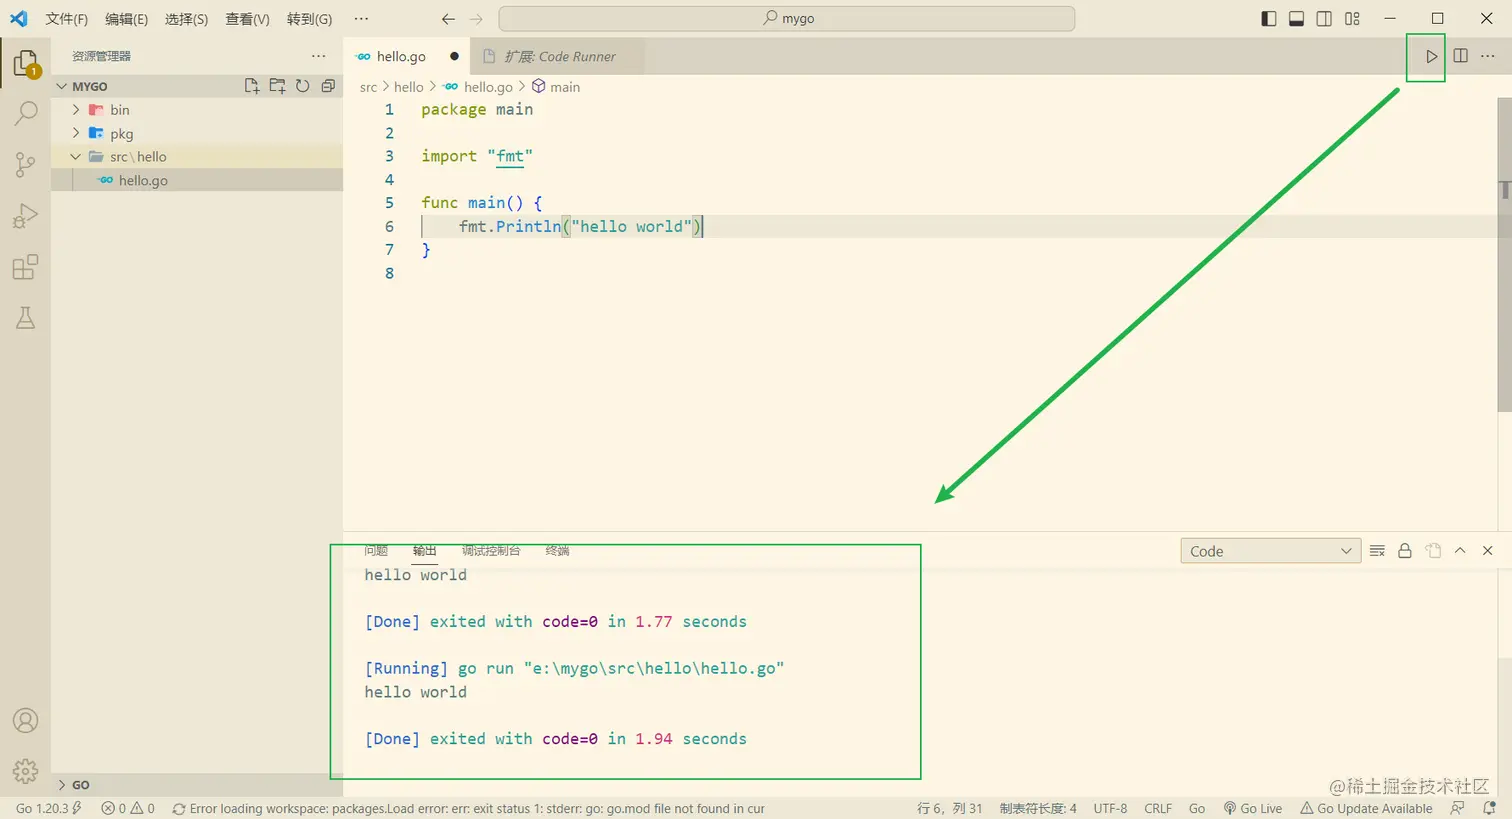This screenshot has height=819, width=1512.
Task: Open the Manage settings gear
Action: tap(26, 771)
